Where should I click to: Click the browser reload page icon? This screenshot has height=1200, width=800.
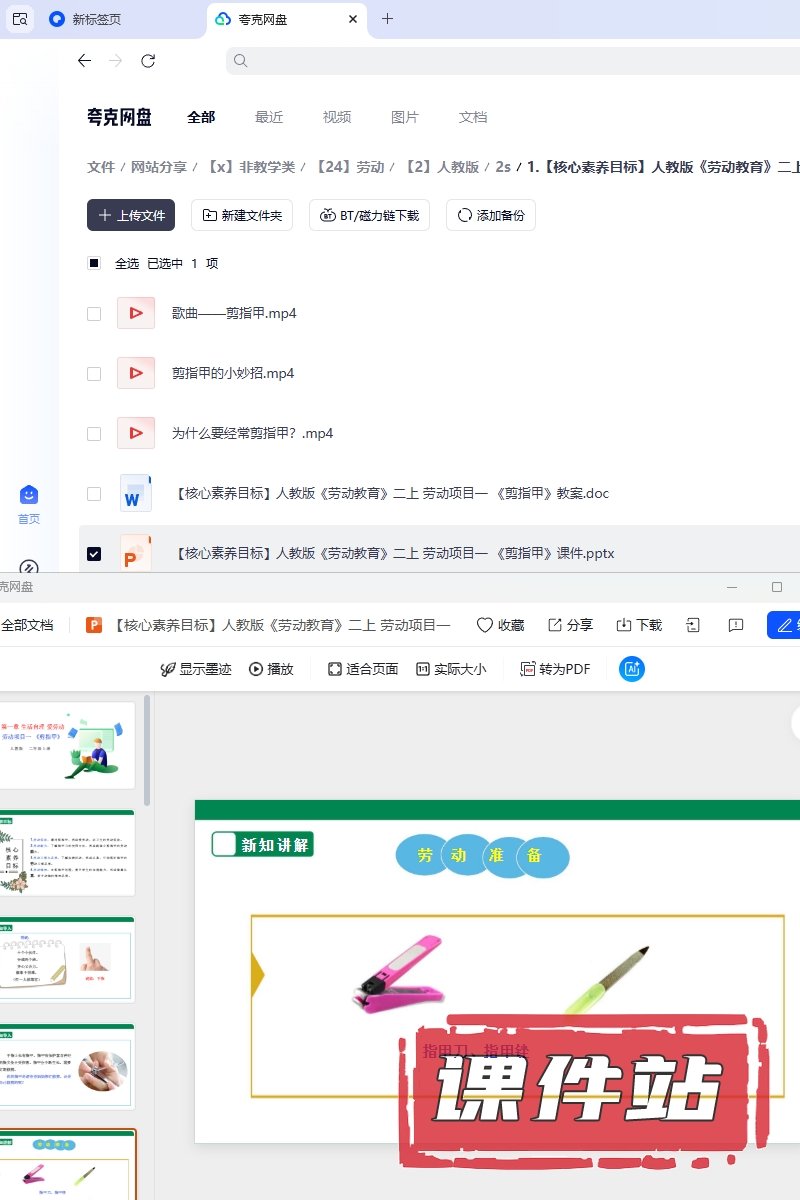[148, 61]
